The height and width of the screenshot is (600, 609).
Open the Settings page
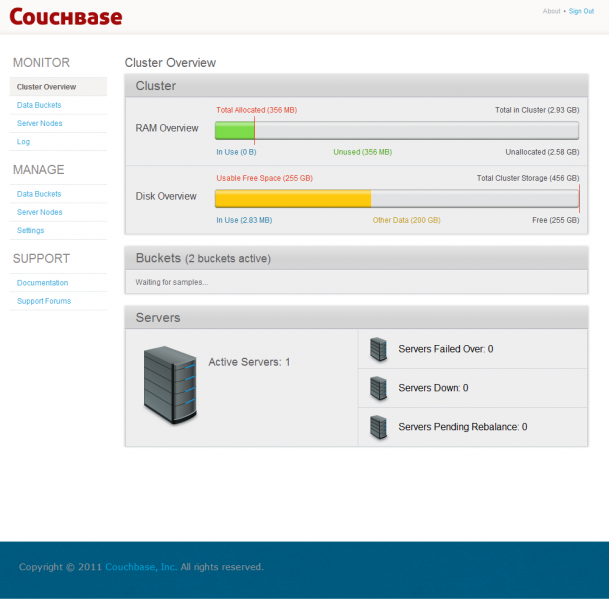(x=30, y=230)
